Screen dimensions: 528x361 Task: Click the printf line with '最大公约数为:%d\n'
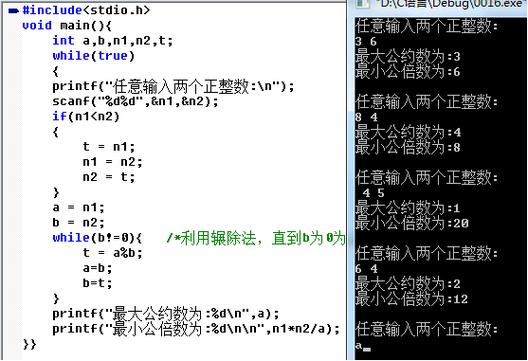166,314
